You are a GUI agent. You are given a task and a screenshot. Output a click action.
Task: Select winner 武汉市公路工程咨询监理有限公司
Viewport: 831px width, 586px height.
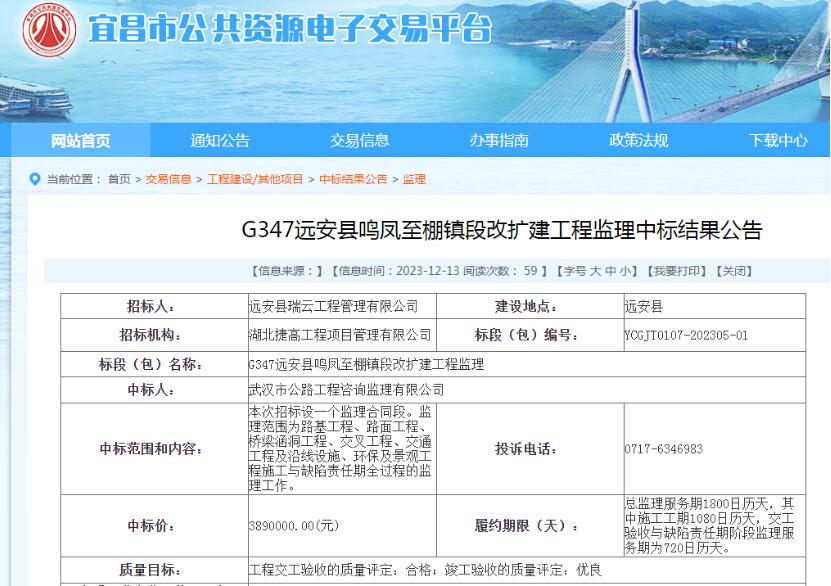347,390
